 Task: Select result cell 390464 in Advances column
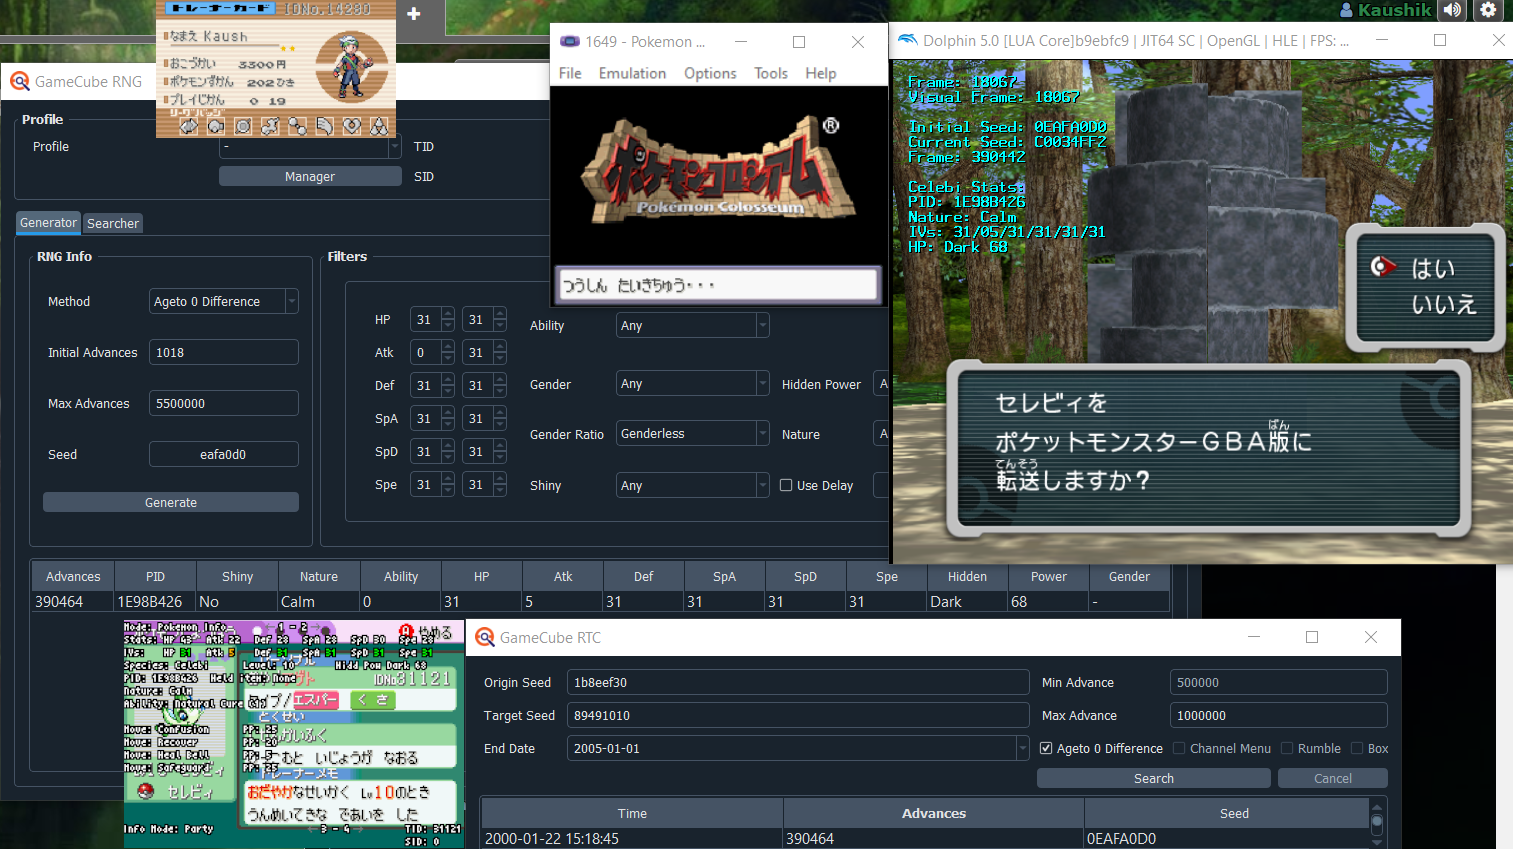click(x=73, y=601)
